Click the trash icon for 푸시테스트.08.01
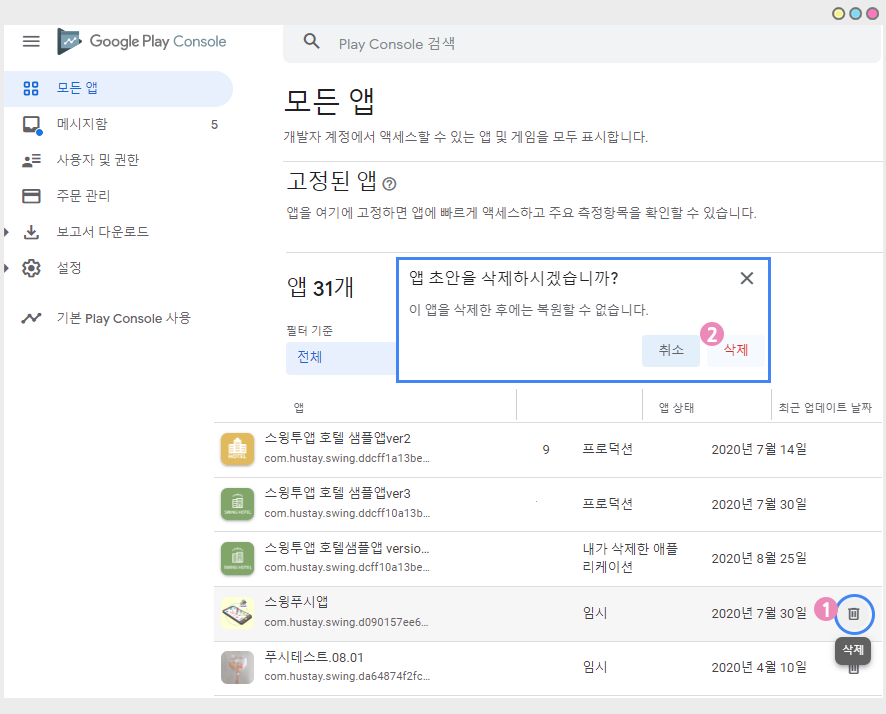The height and width of the screenshot is (714, 886). pos(853,667)
